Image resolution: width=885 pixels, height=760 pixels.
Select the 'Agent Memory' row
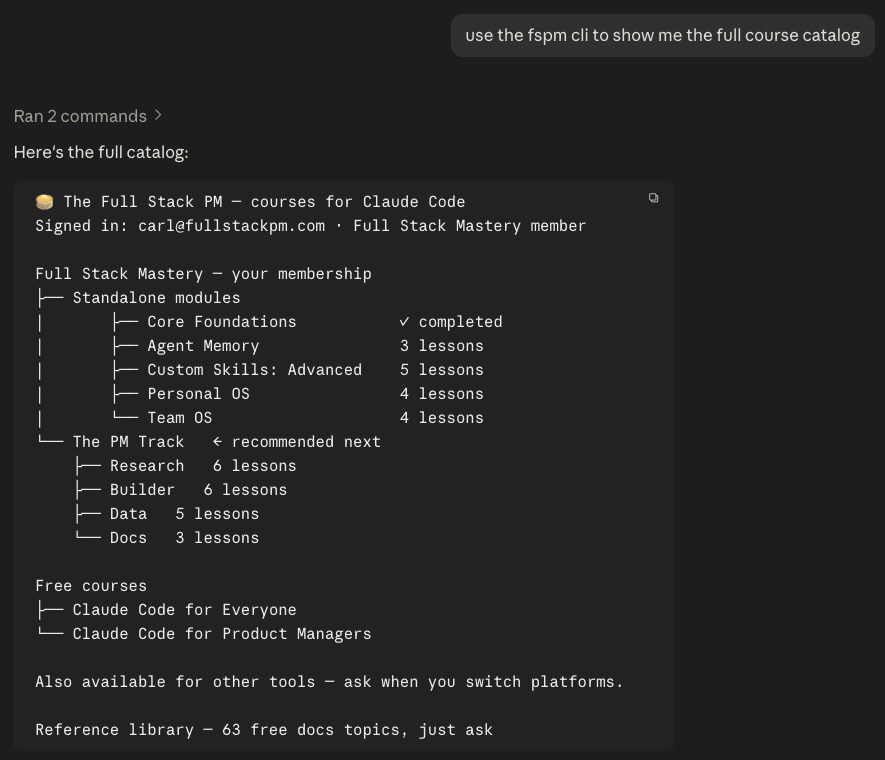[x=203, y=346]
